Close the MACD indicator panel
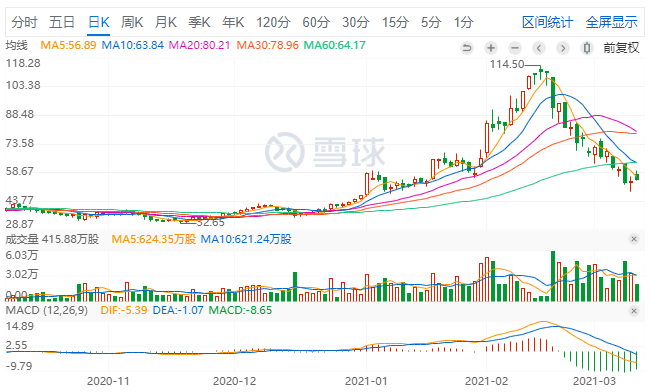655x392 pixels. click(x=634, y=311)
